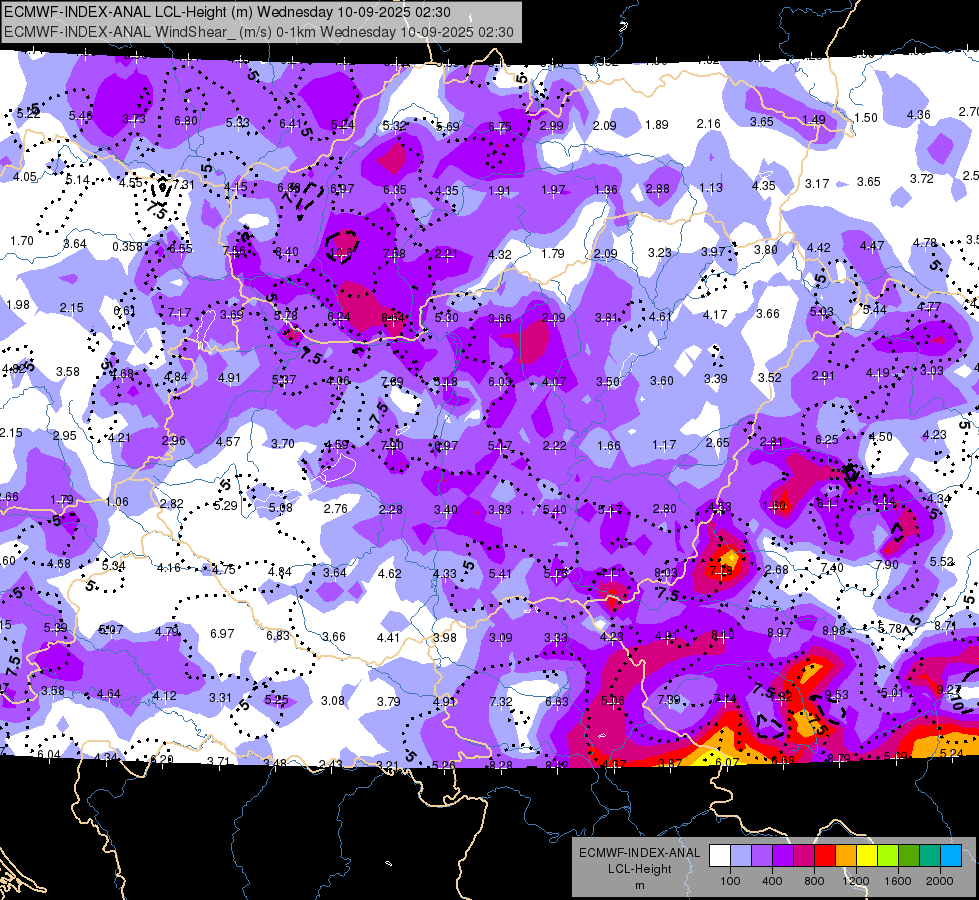Click the WindShear 0-1km title line
Viewport: 979px width, 900px height.
click(258, 32)
